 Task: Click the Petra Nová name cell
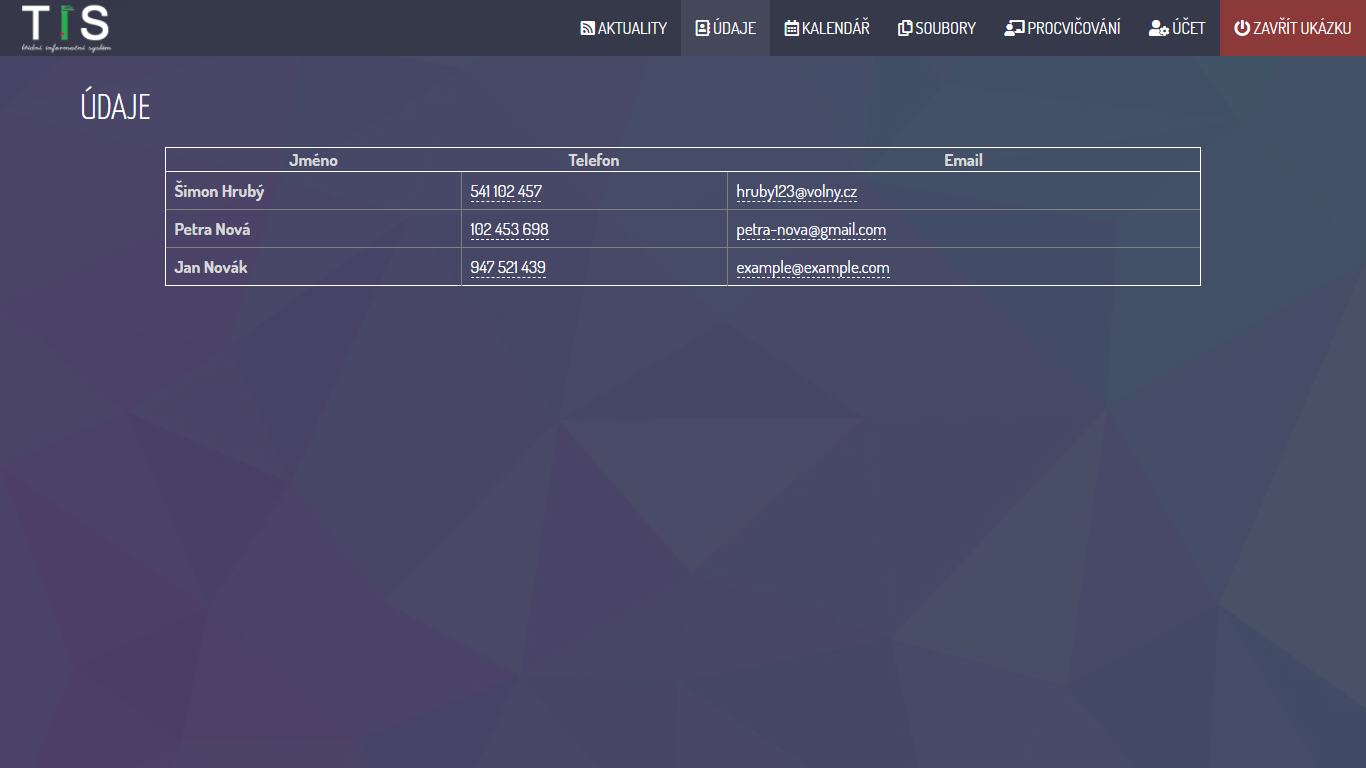pos(212,229)
